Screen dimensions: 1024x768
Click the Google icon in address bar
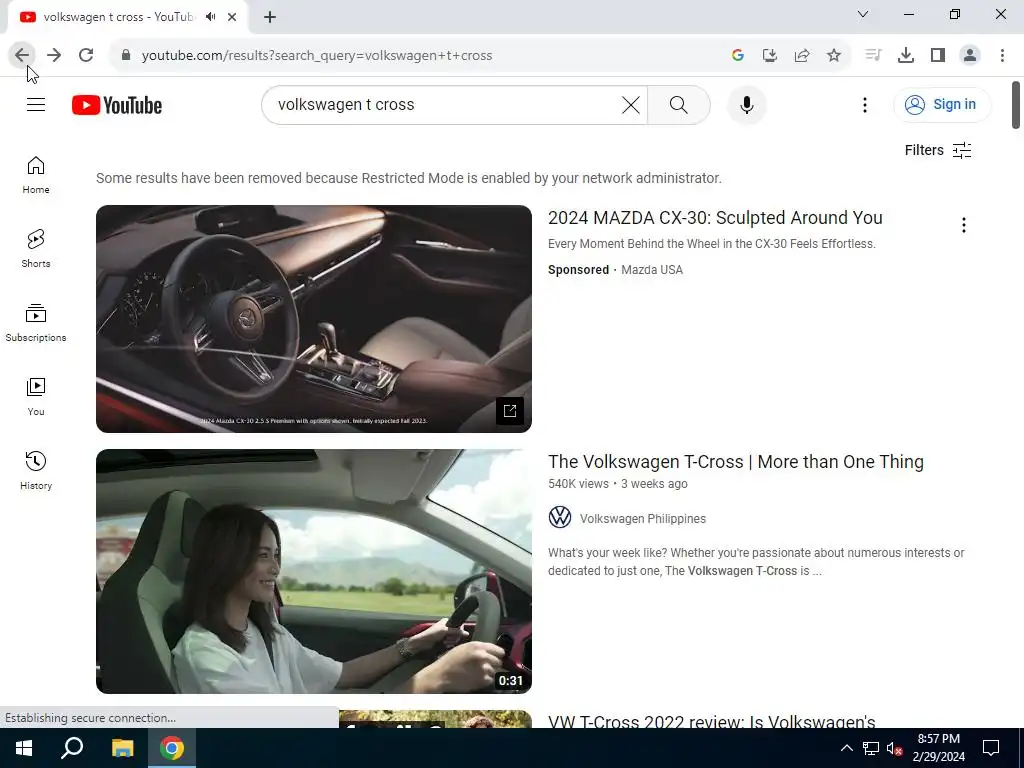pos(738,56)
